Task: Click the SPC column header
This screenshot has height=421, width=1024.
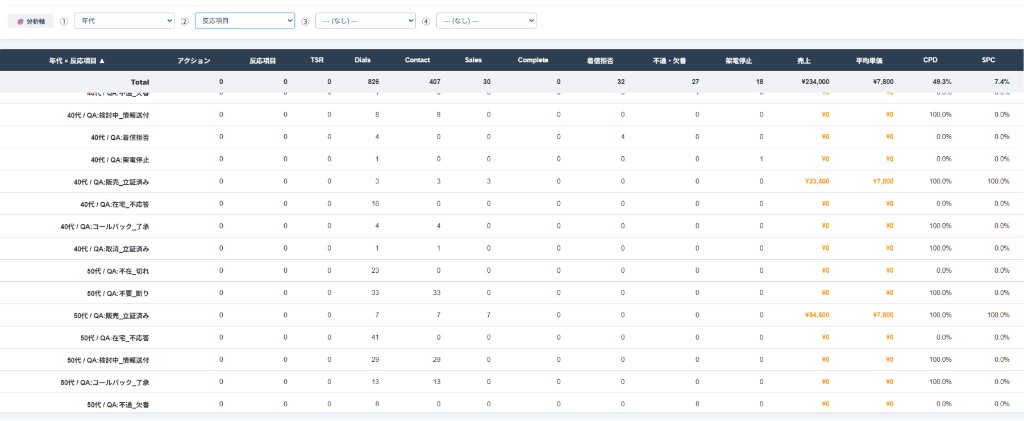Action: (988, 60)
